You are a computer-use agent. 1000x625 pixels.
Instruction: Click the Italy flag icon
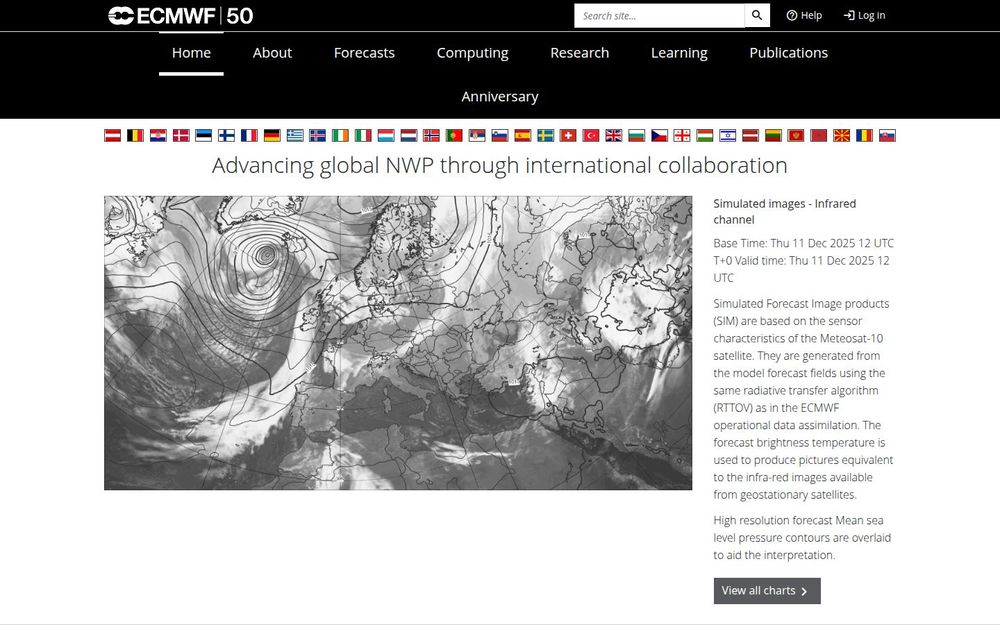[363, 135]
